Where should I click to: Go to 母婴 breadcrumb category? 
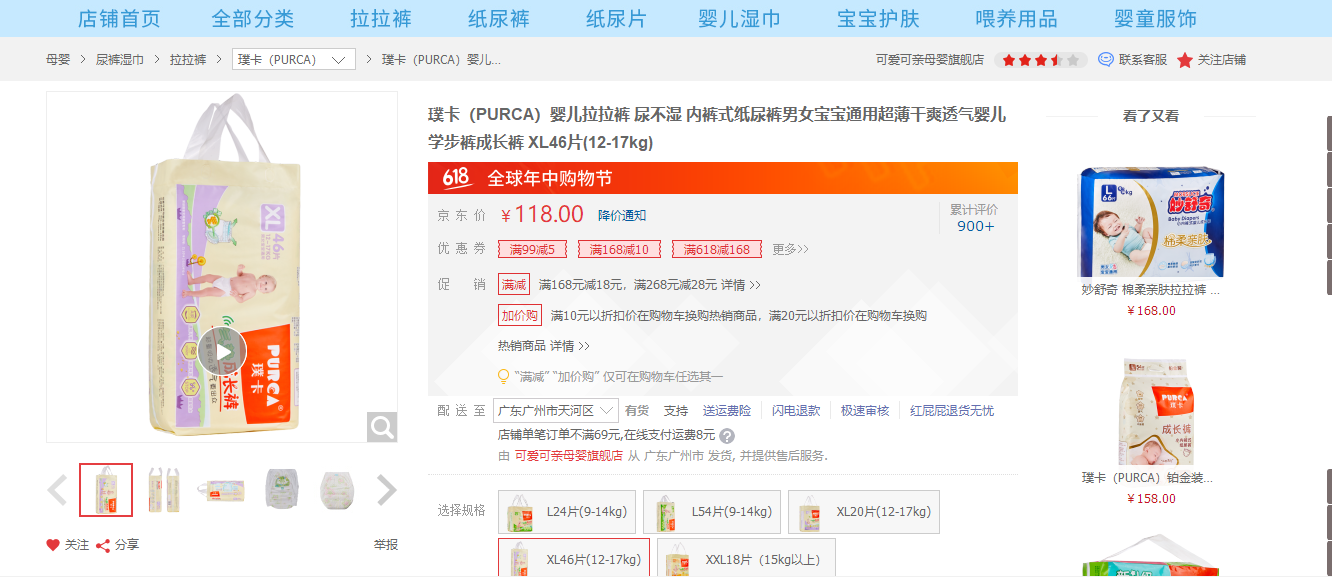[x=58, y=60]
